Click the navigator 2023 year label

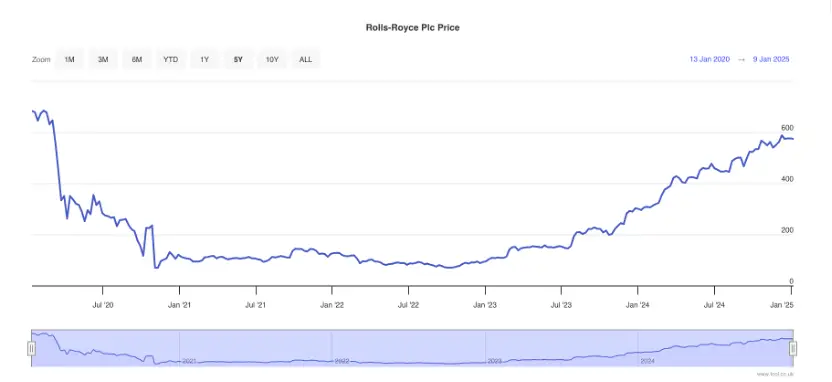click(495, 361)
